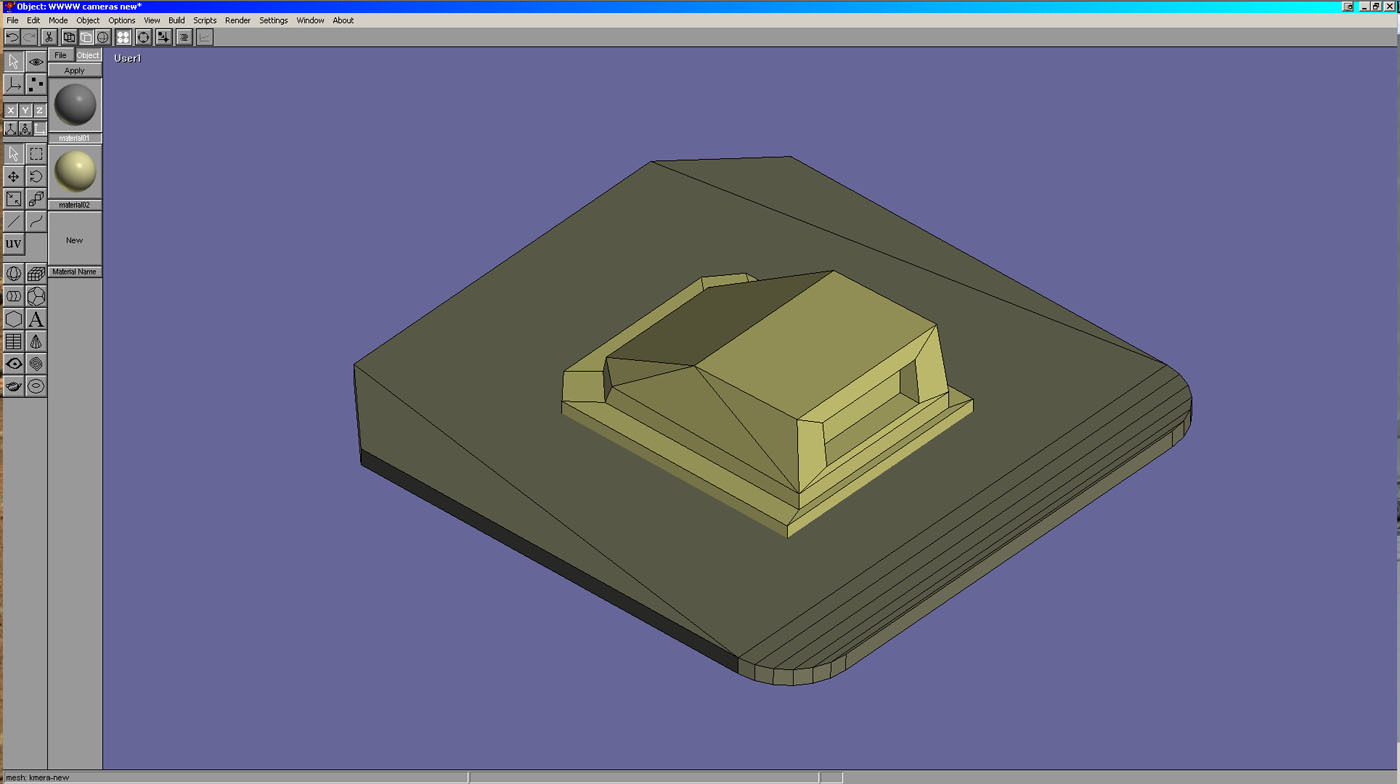Click the Redo arrow in the toolbar

[30, 37]
